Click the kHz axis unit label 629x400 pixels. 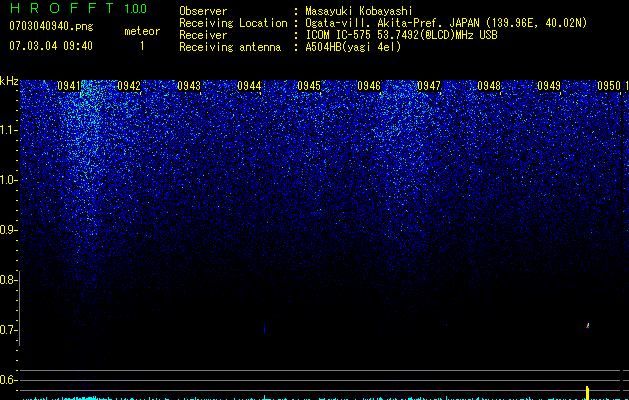click(x=9, y=81)
